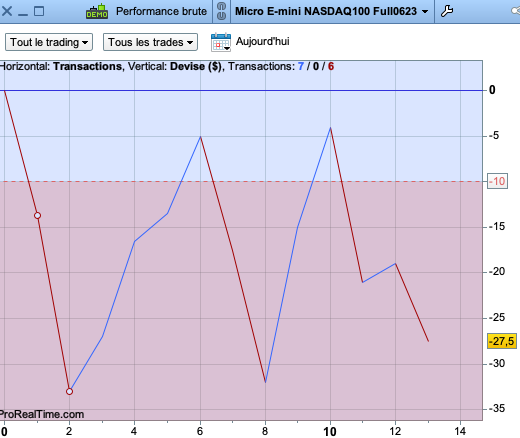Screen dimensions: 520x438
Task: Click the 'Devise ($)' vertical axis label
Action: click(196, 66)
